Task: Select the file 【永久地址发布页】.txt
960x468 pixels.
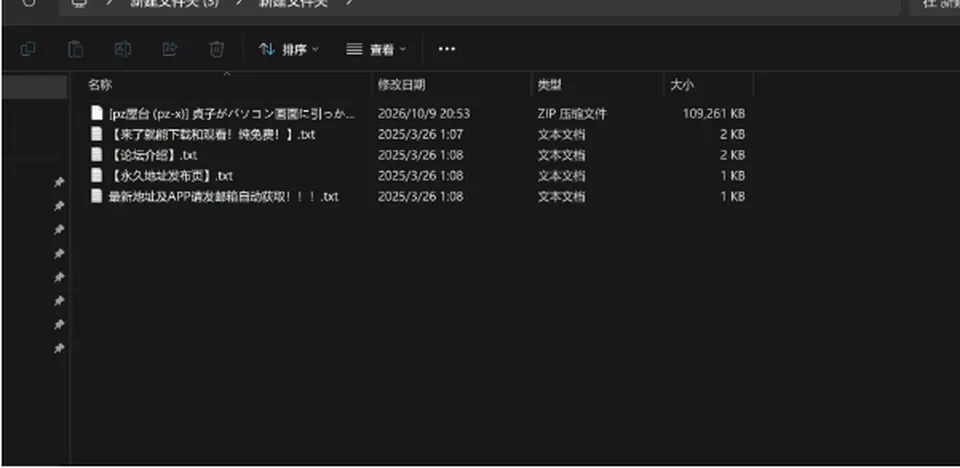Action: [x=171, y=176]
